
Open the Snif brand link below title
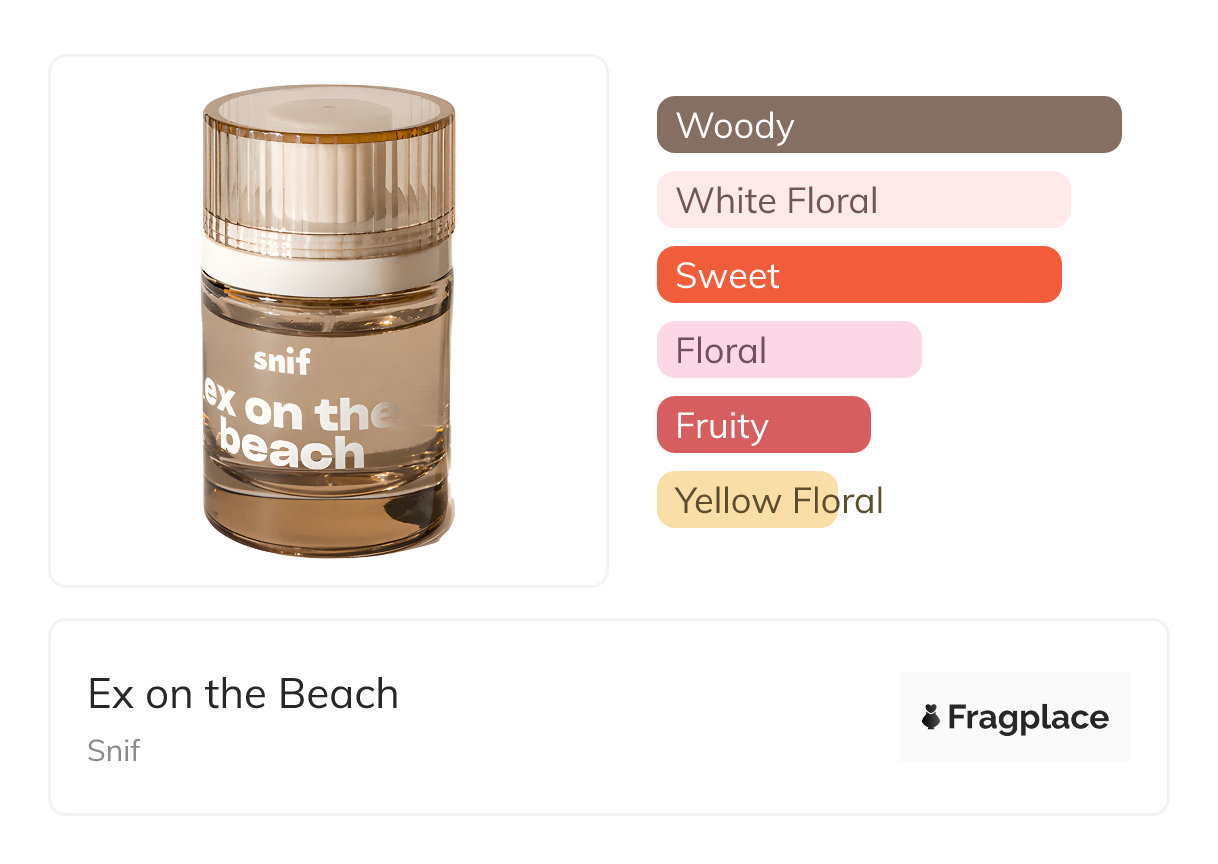tap(113, 751)
